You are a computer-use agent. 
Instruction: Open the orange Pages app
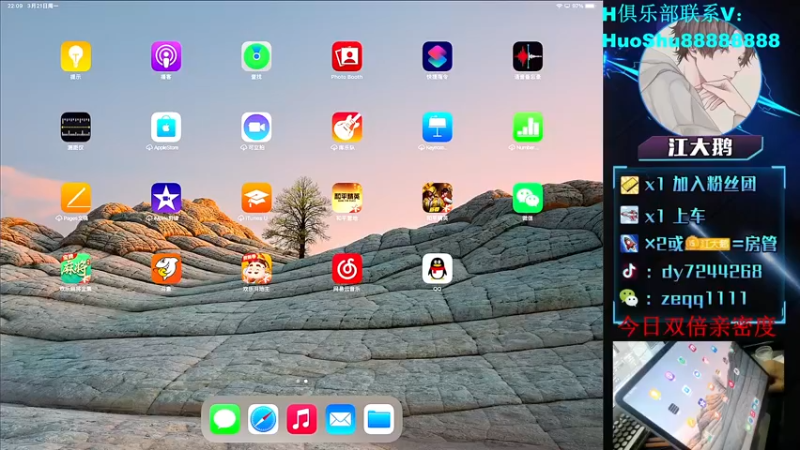[76, 198]
